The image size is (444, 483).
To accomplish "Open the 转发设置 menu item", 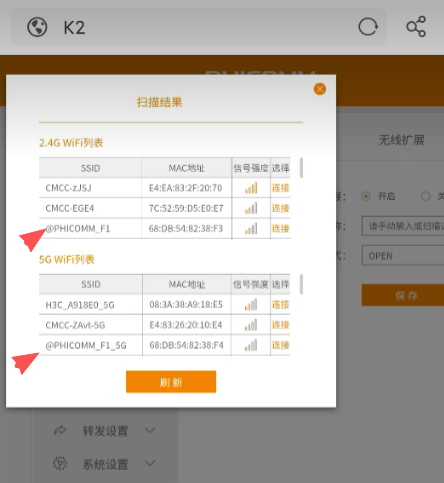I will pos(105,431).
